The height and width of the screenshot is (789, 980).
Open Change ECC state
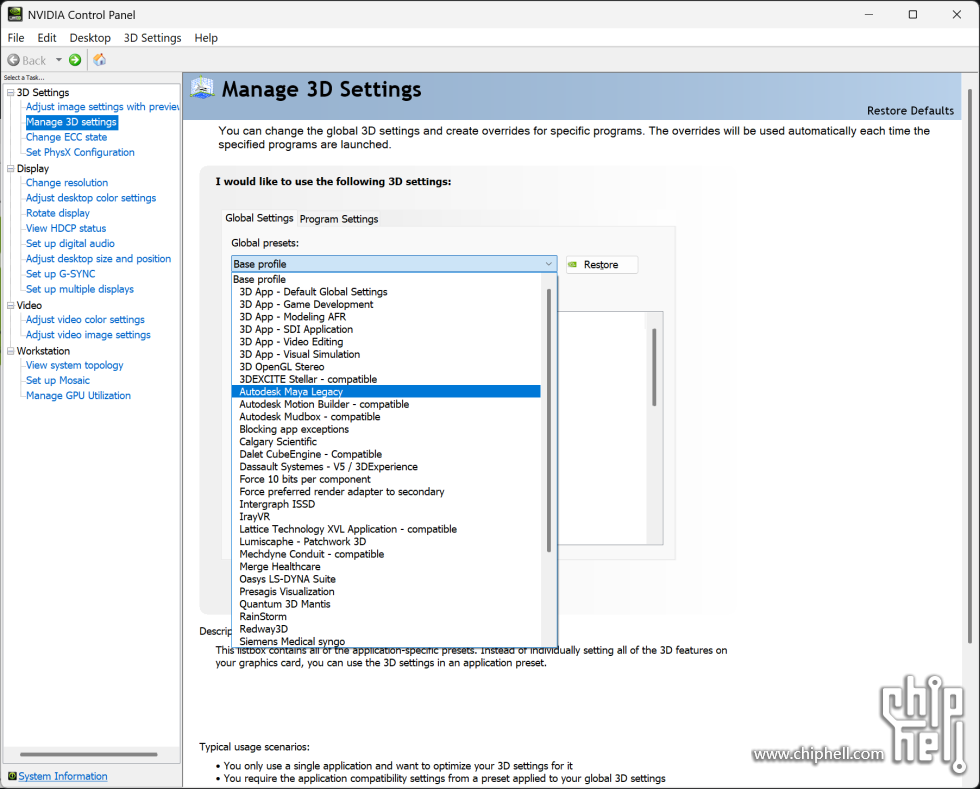tap(66, 137)
